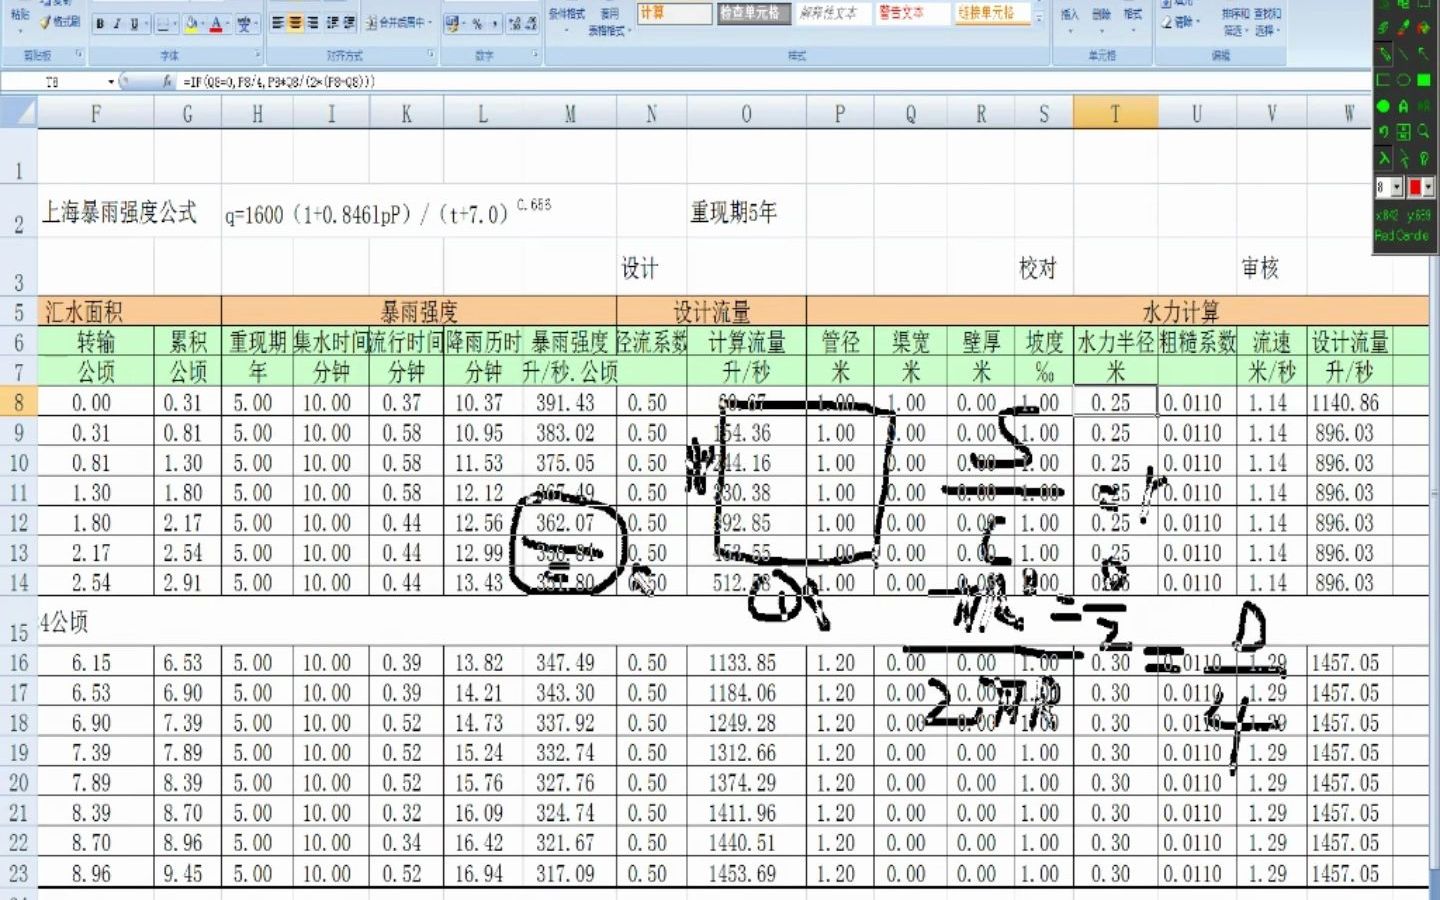
Task: Click the 重现期5年 cell
Action: tap(733, 212)
